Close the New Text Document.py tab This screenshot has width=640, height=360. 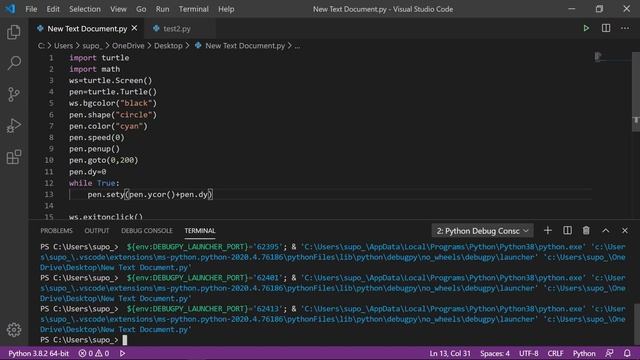[x=134, y=28]
